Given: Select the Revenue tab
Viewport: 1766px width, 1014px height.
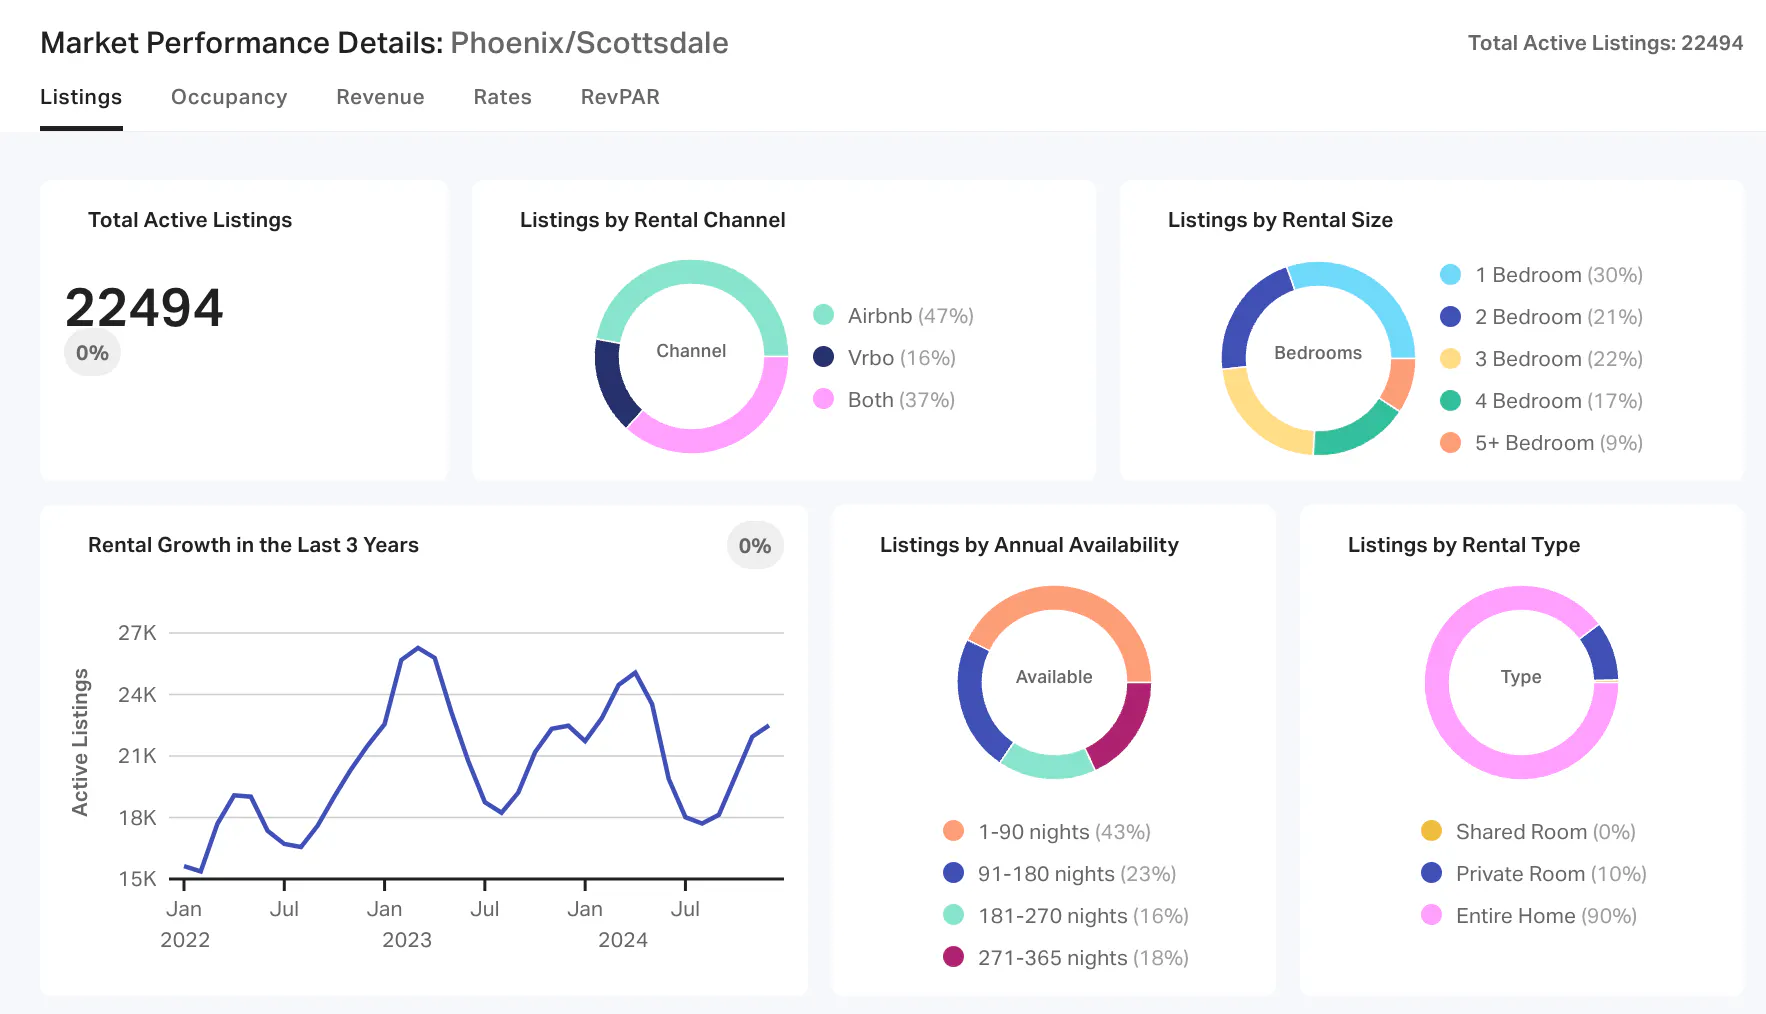Looking at the screenshot, I should [380, 97].
